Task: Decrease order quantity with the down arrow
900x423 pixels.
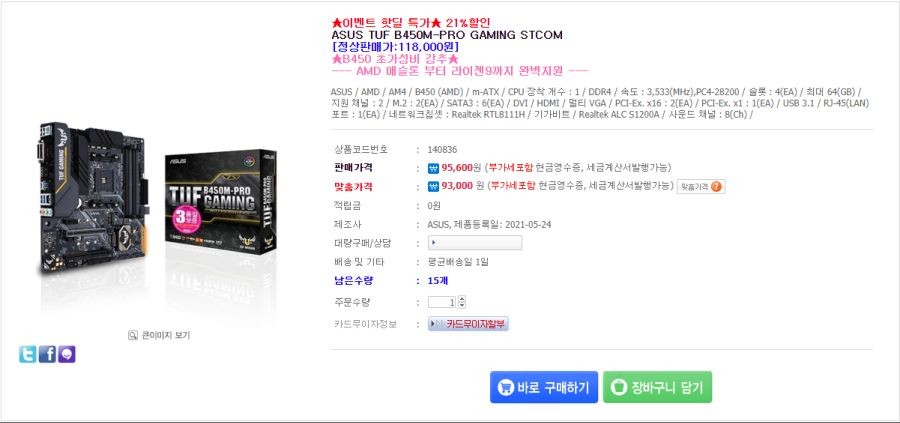Action: click(x=462, y=305)
